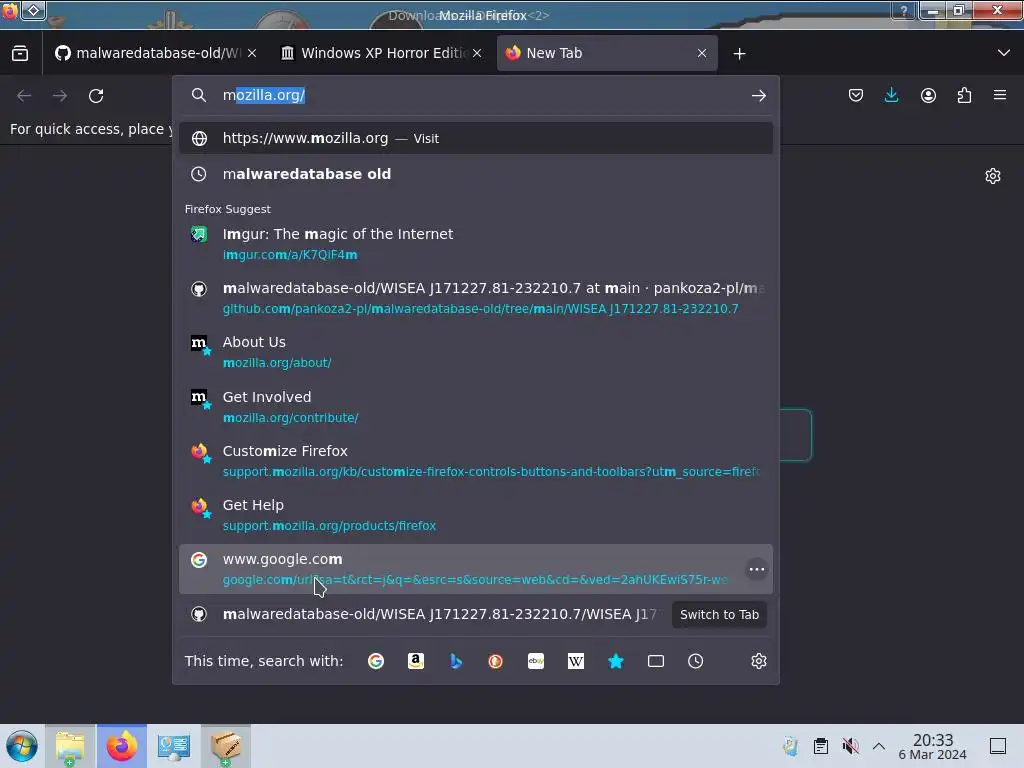This screenshot has height=768, width=1024.
Task: Search this time with eBay
Action: coord(536,661)
